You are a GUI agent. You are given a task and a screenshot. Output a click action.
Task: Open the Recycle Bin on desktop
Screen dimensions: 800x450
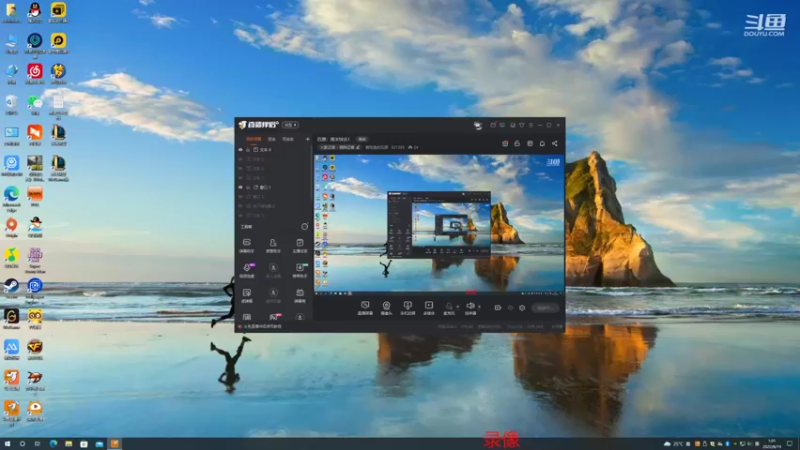point(11,105)
